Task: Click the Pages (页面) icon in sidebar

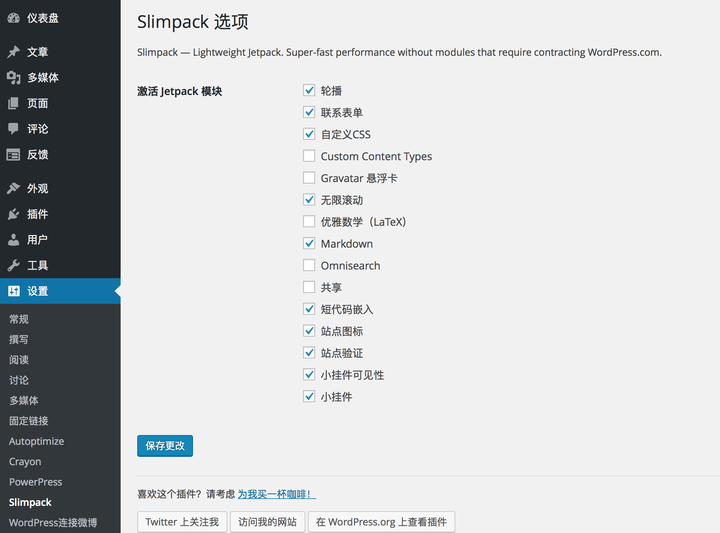Action: (13, 103)
